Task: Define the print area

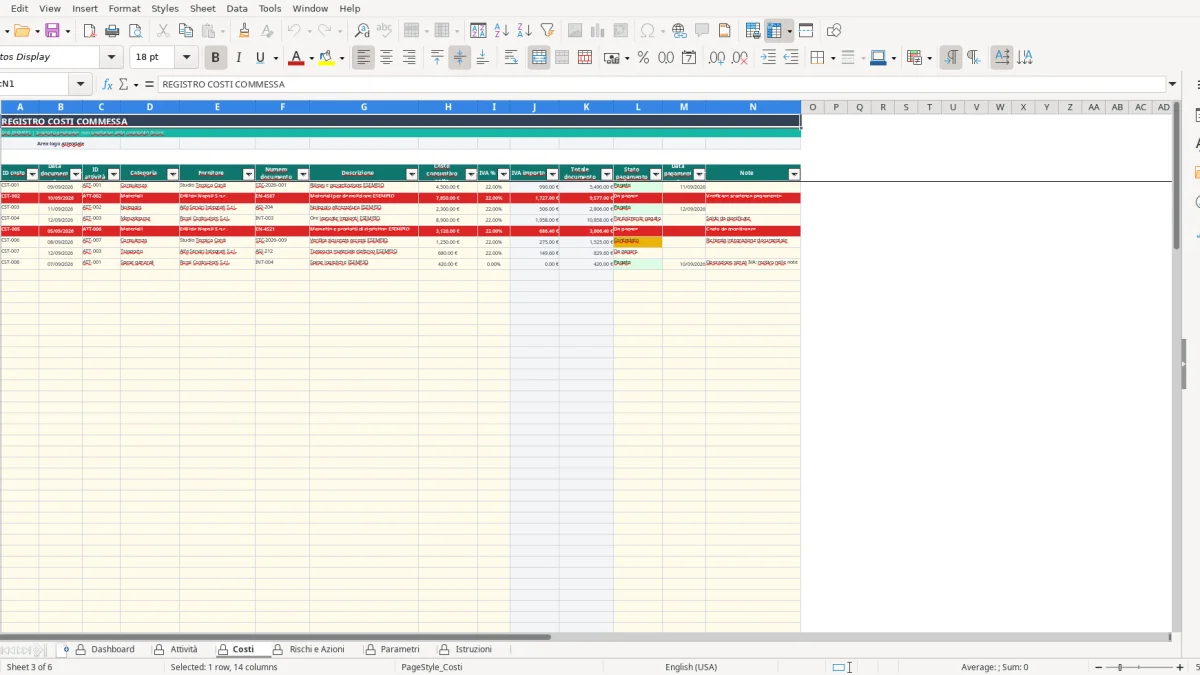Action: [x=753, y=31]
